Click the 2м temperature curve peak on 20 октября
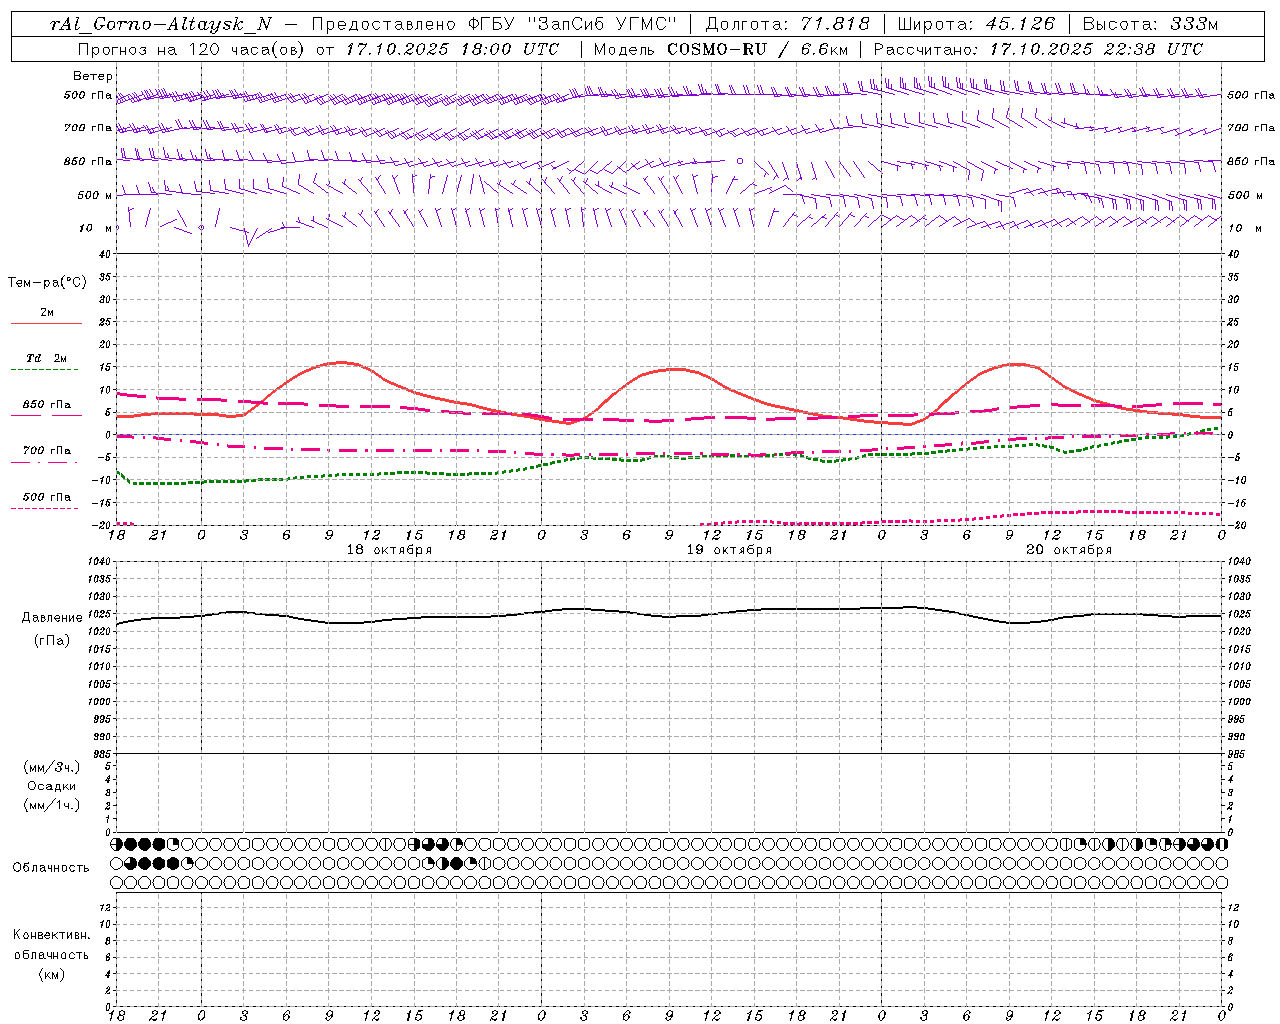1280x1024 pixels. tap(1016, 364)
